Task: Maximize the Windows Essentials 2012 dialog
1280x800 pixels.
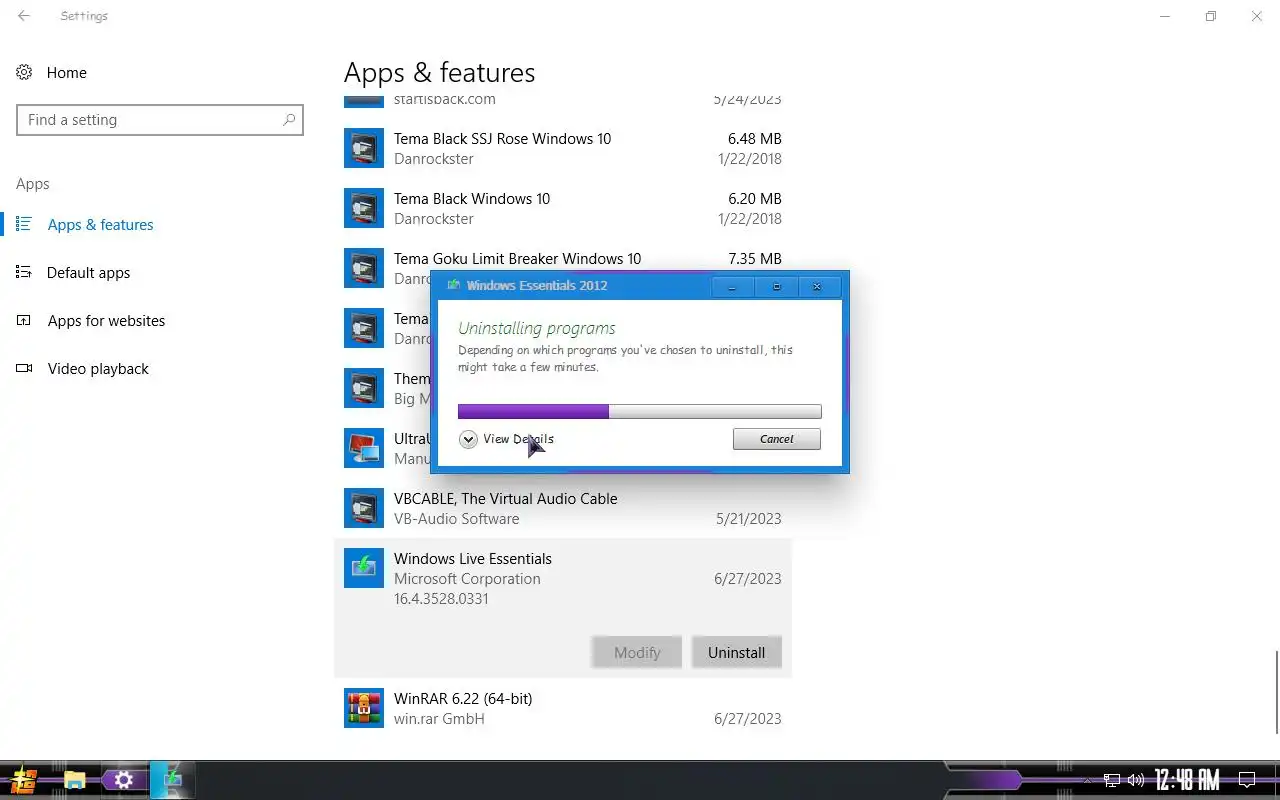Action: [776, 287]
